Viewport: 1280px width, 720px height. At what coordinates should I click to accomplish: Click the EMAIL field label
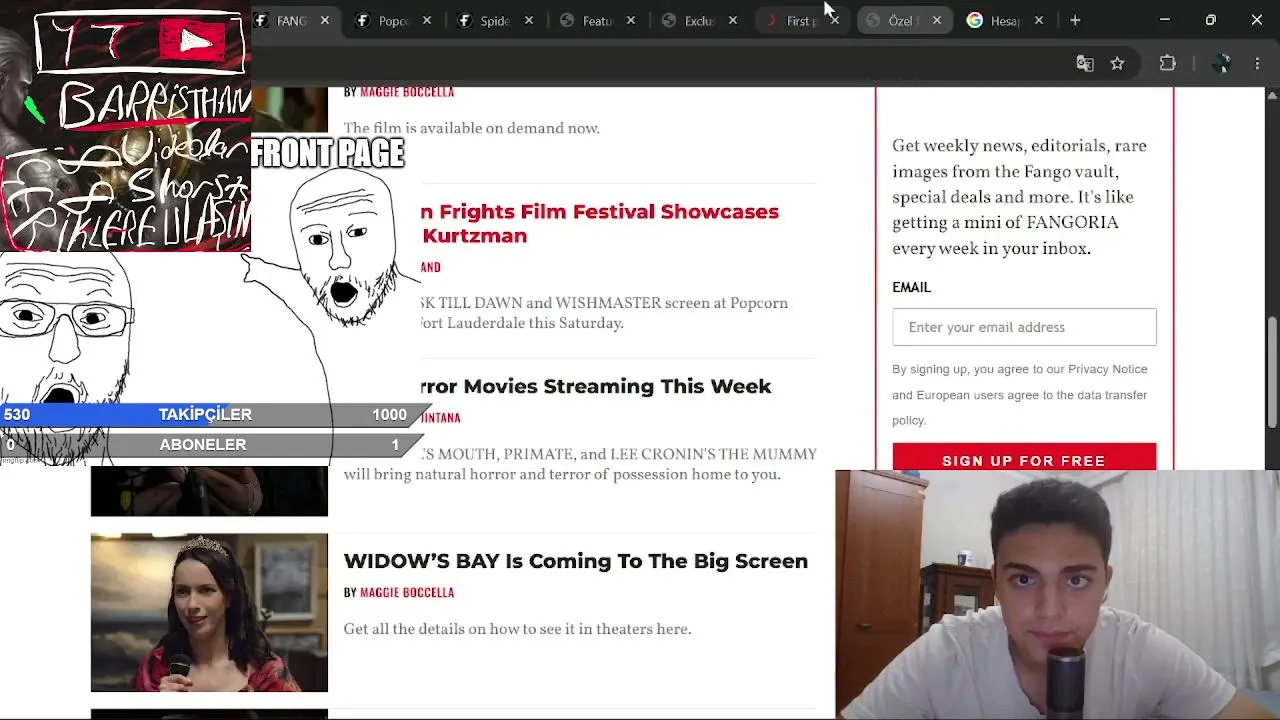pos(911,287)
